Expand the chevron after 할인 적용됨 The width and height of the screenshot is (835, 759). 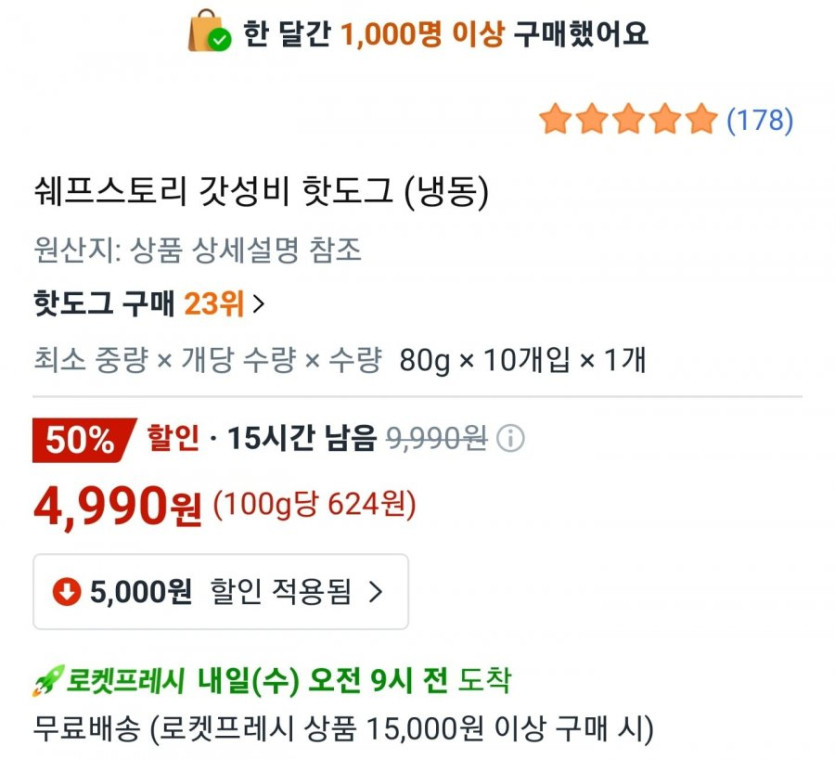point(376,592)
